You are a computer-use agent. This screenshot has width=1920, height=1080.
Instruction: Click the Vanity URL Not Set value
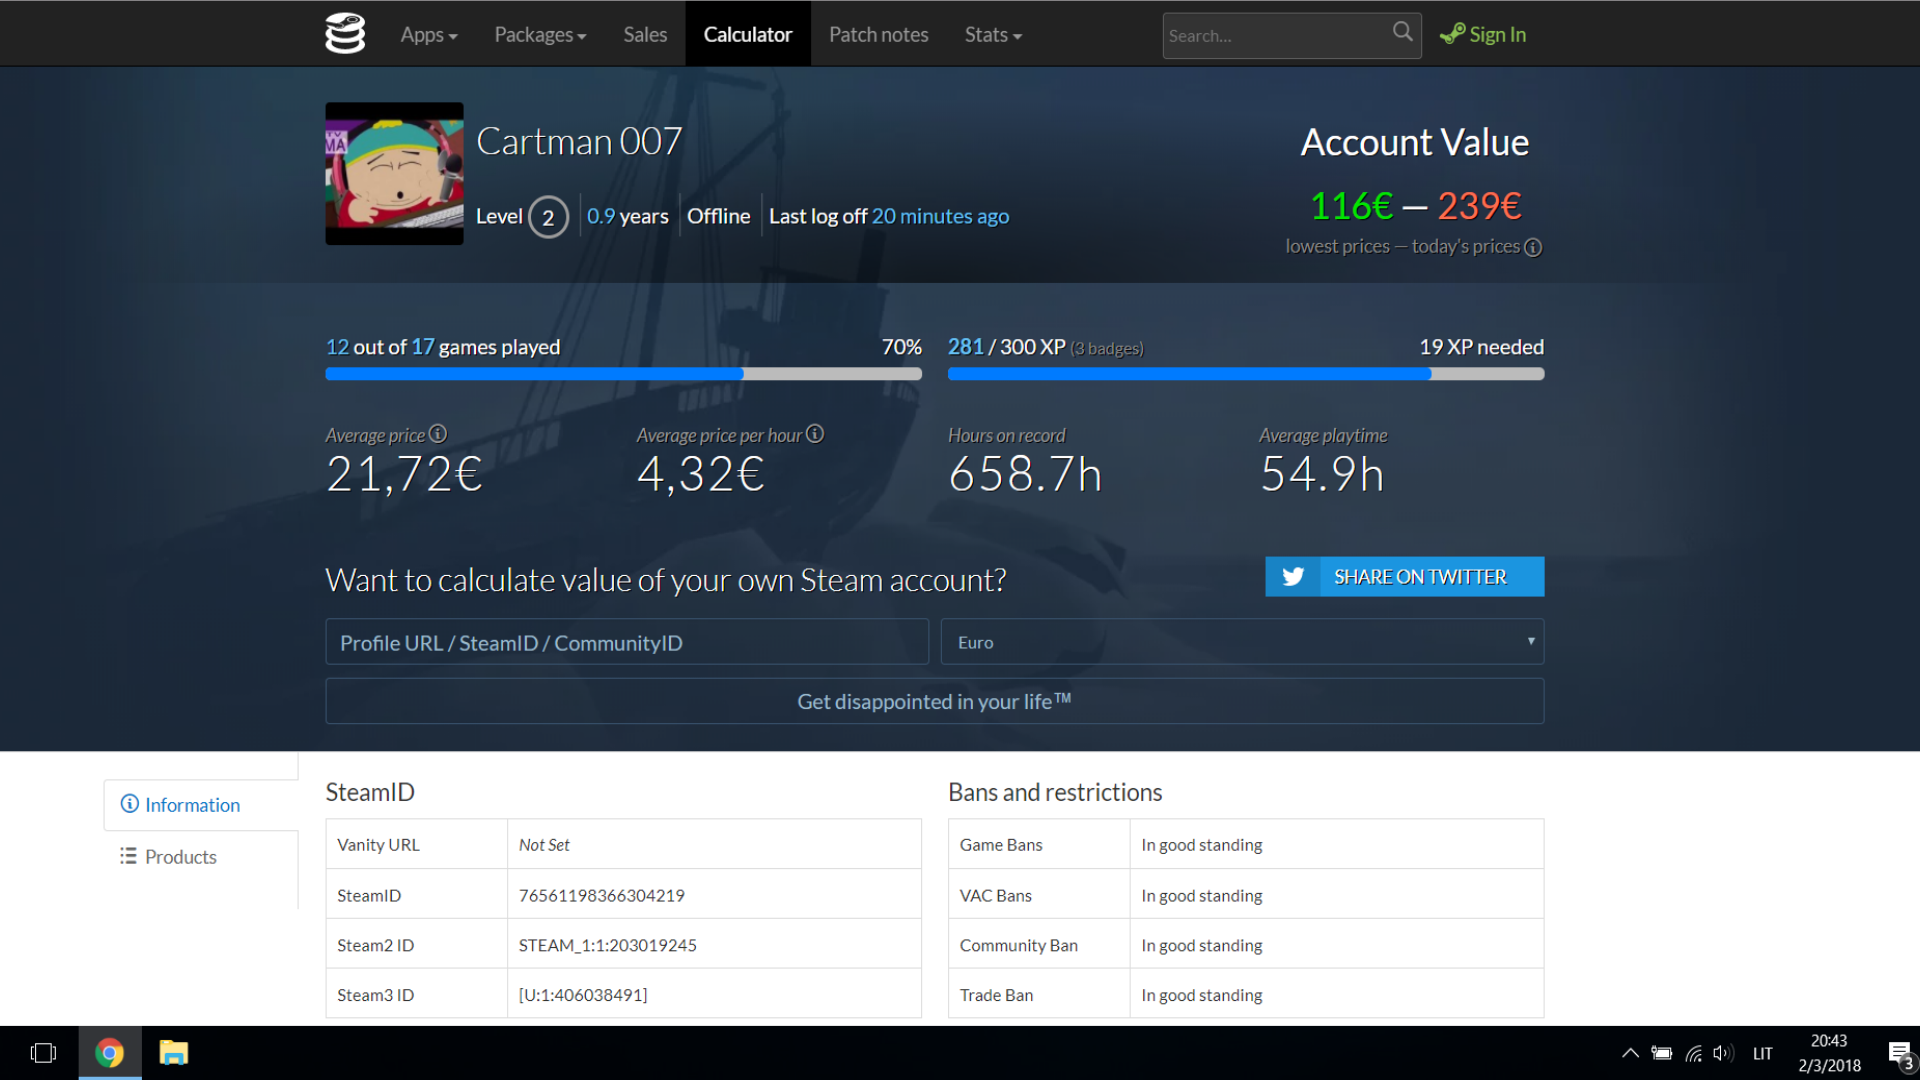[x=544, y=845]
